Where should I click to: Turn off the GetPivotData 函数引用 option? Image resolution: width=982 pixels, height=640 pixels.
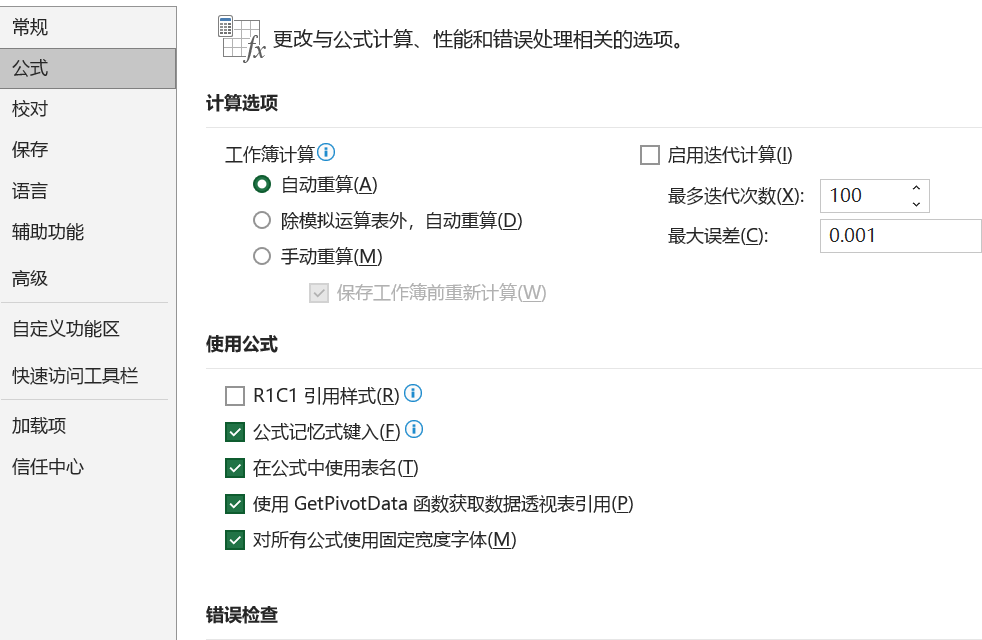point(235,504)
